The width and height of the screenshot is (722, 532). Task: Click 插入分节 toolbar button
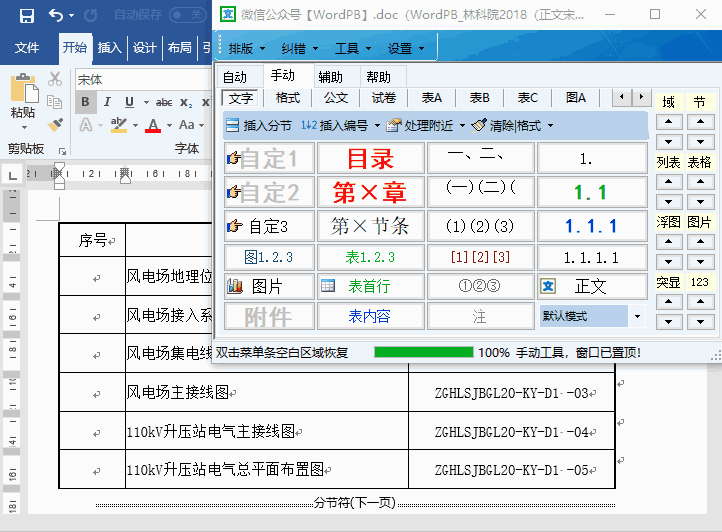point(260,125)
